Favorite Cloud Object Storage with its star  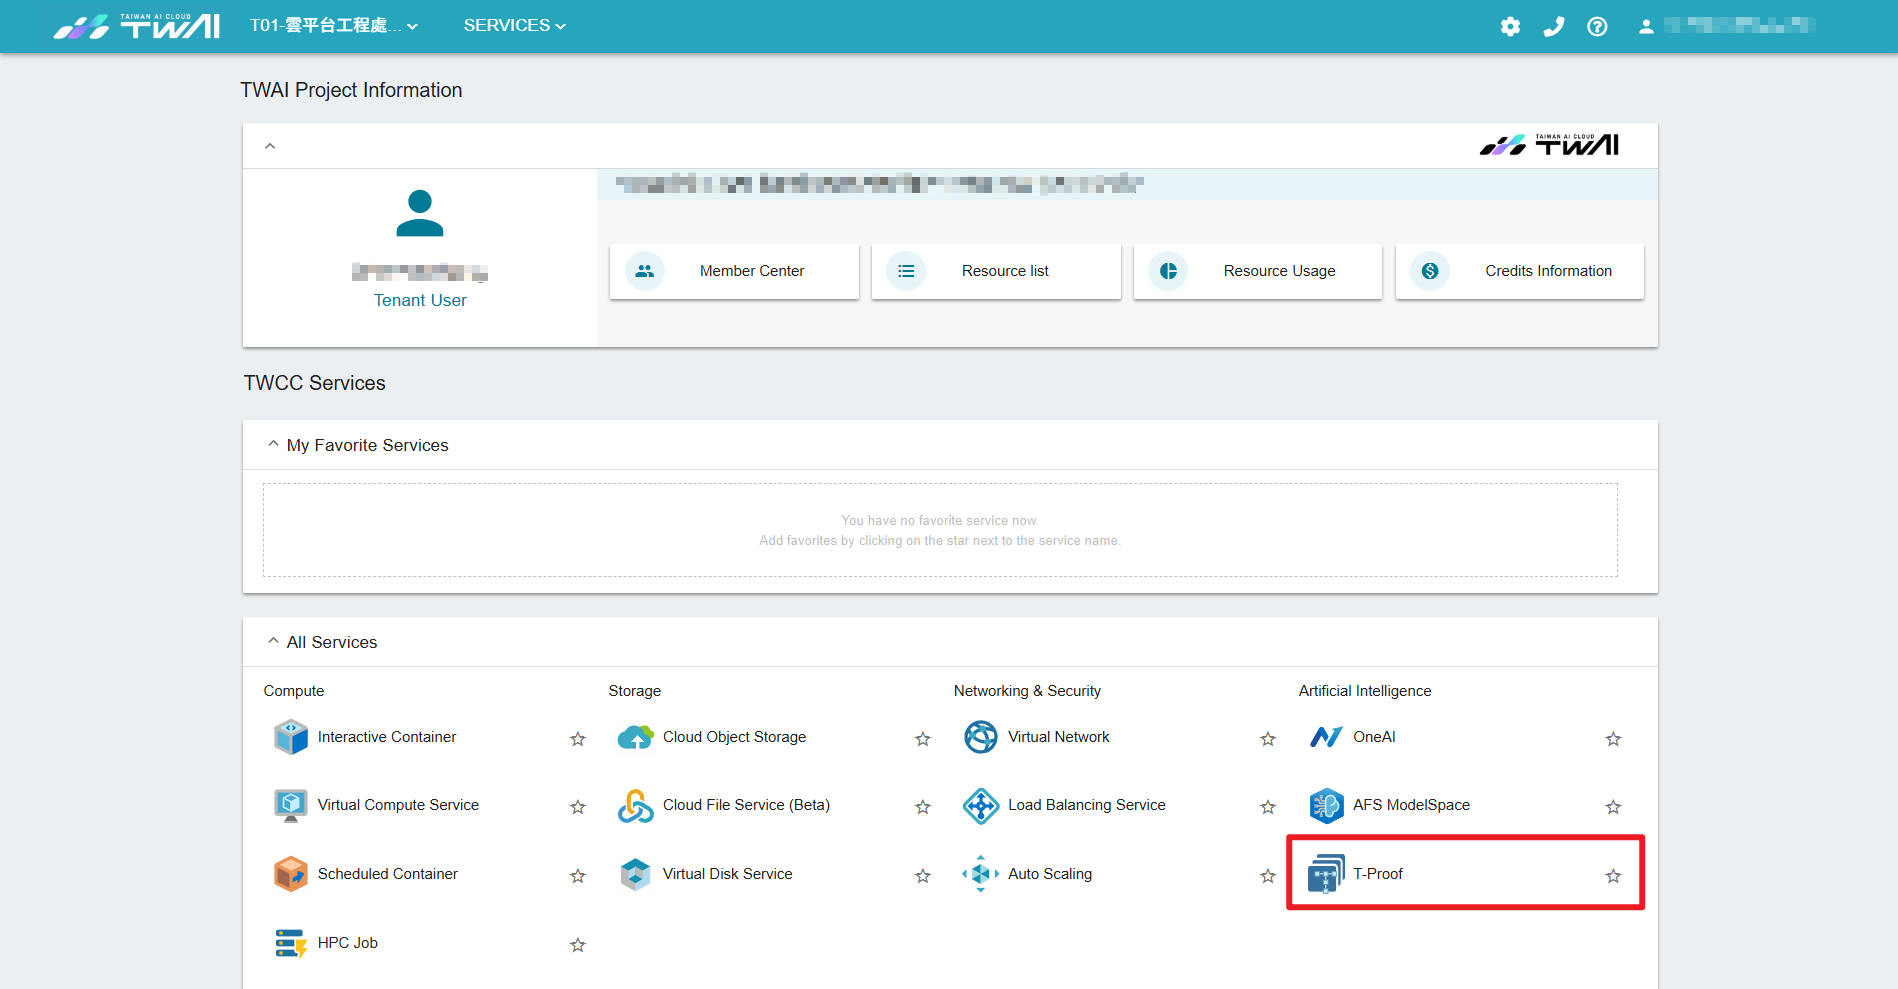pos(923,739)
